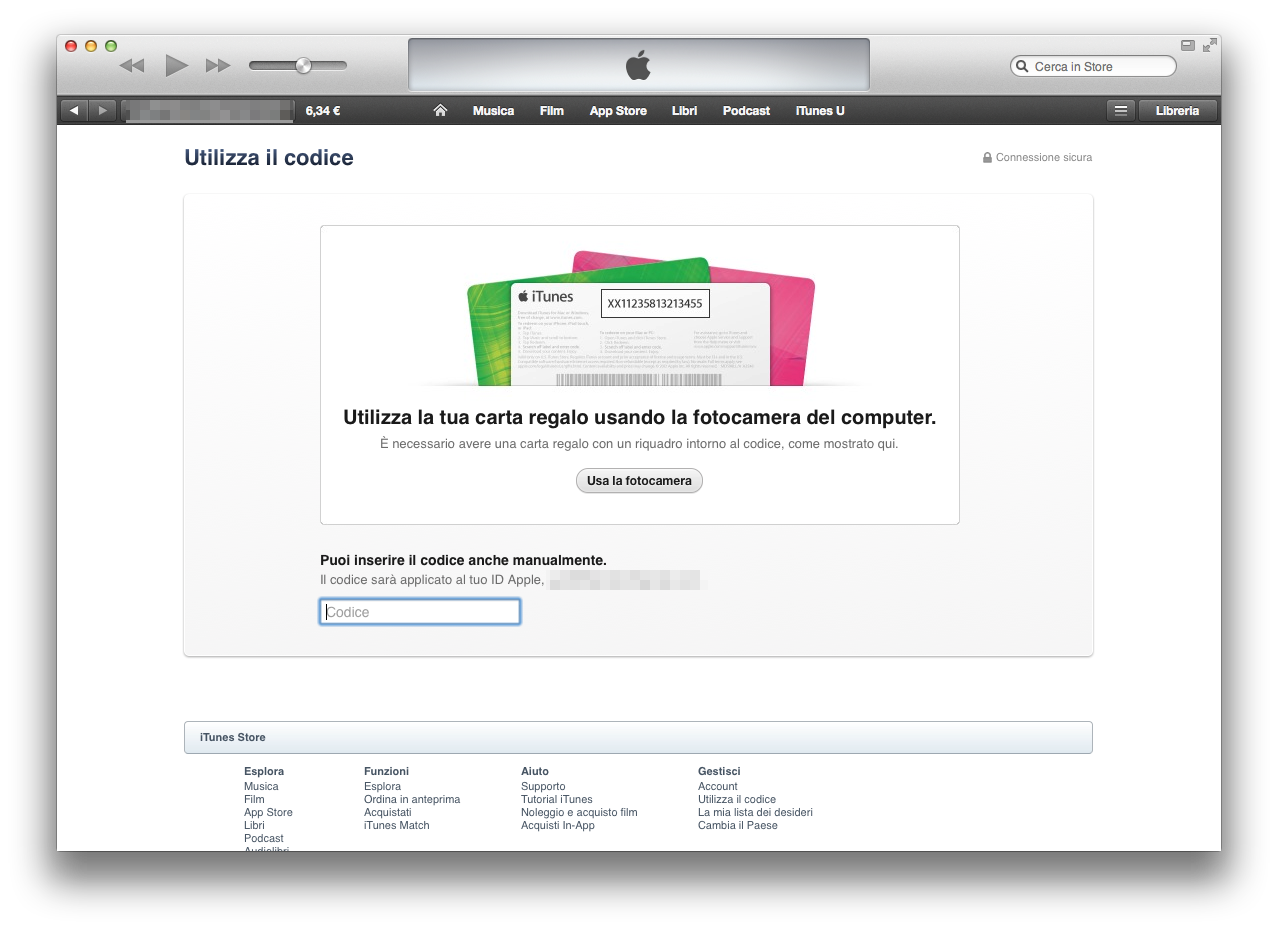
Task: Click the gift card illustration
Action: 640,318
